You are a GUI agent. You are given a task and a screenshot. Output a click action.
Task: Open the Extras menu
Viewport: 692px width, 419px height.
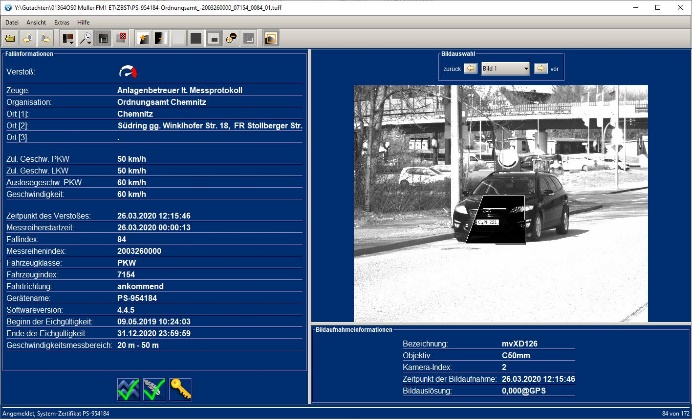[x=62, y=21]
